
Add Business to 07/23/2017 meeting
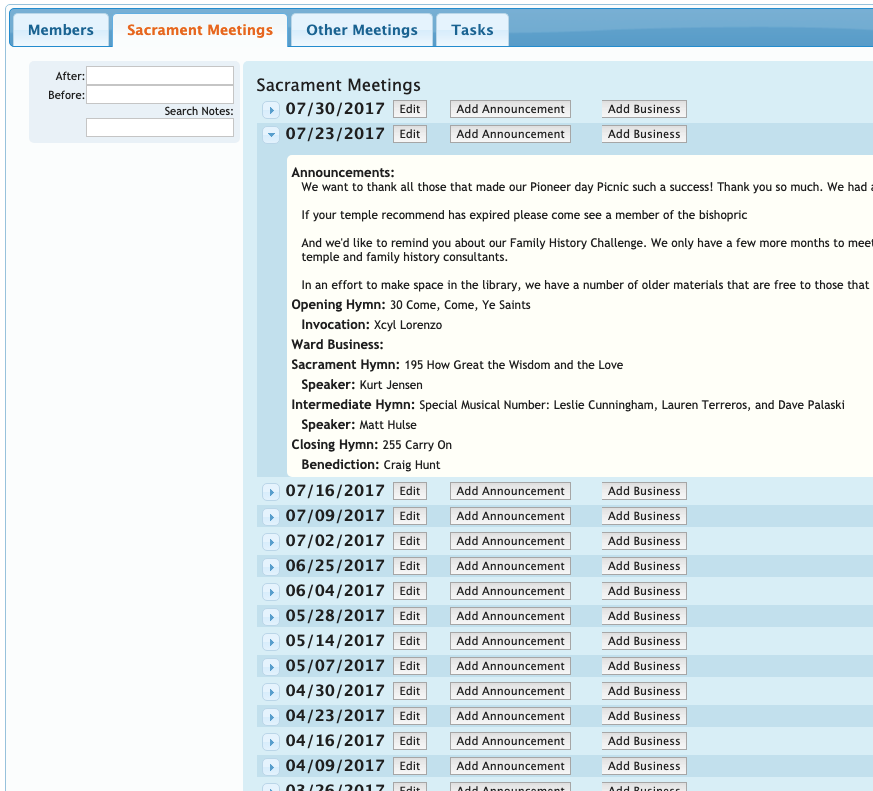click(x=644, y=134)
